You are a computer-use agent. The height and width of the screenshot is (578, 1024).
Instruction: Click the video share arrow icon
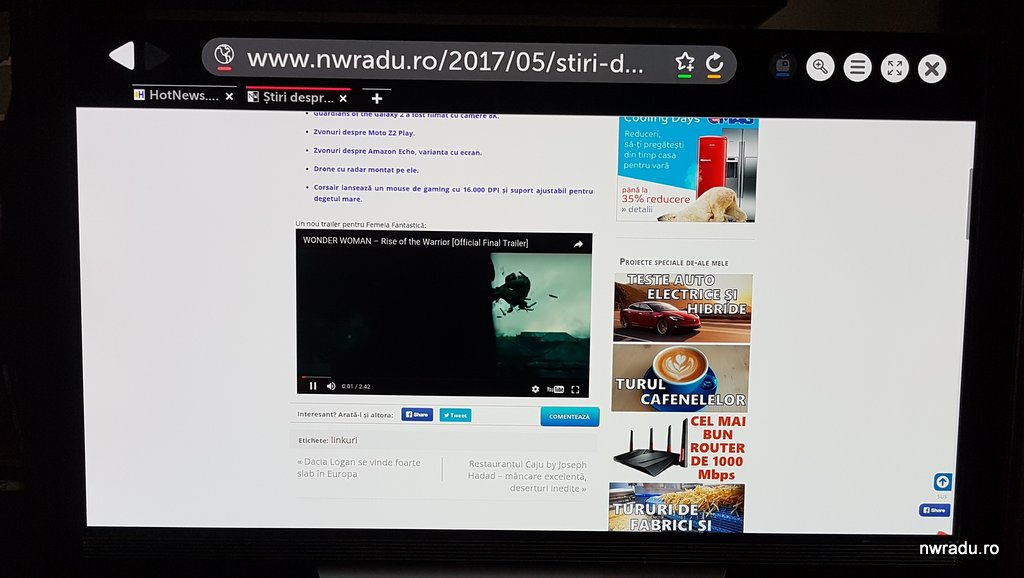(x=578, y=245)
